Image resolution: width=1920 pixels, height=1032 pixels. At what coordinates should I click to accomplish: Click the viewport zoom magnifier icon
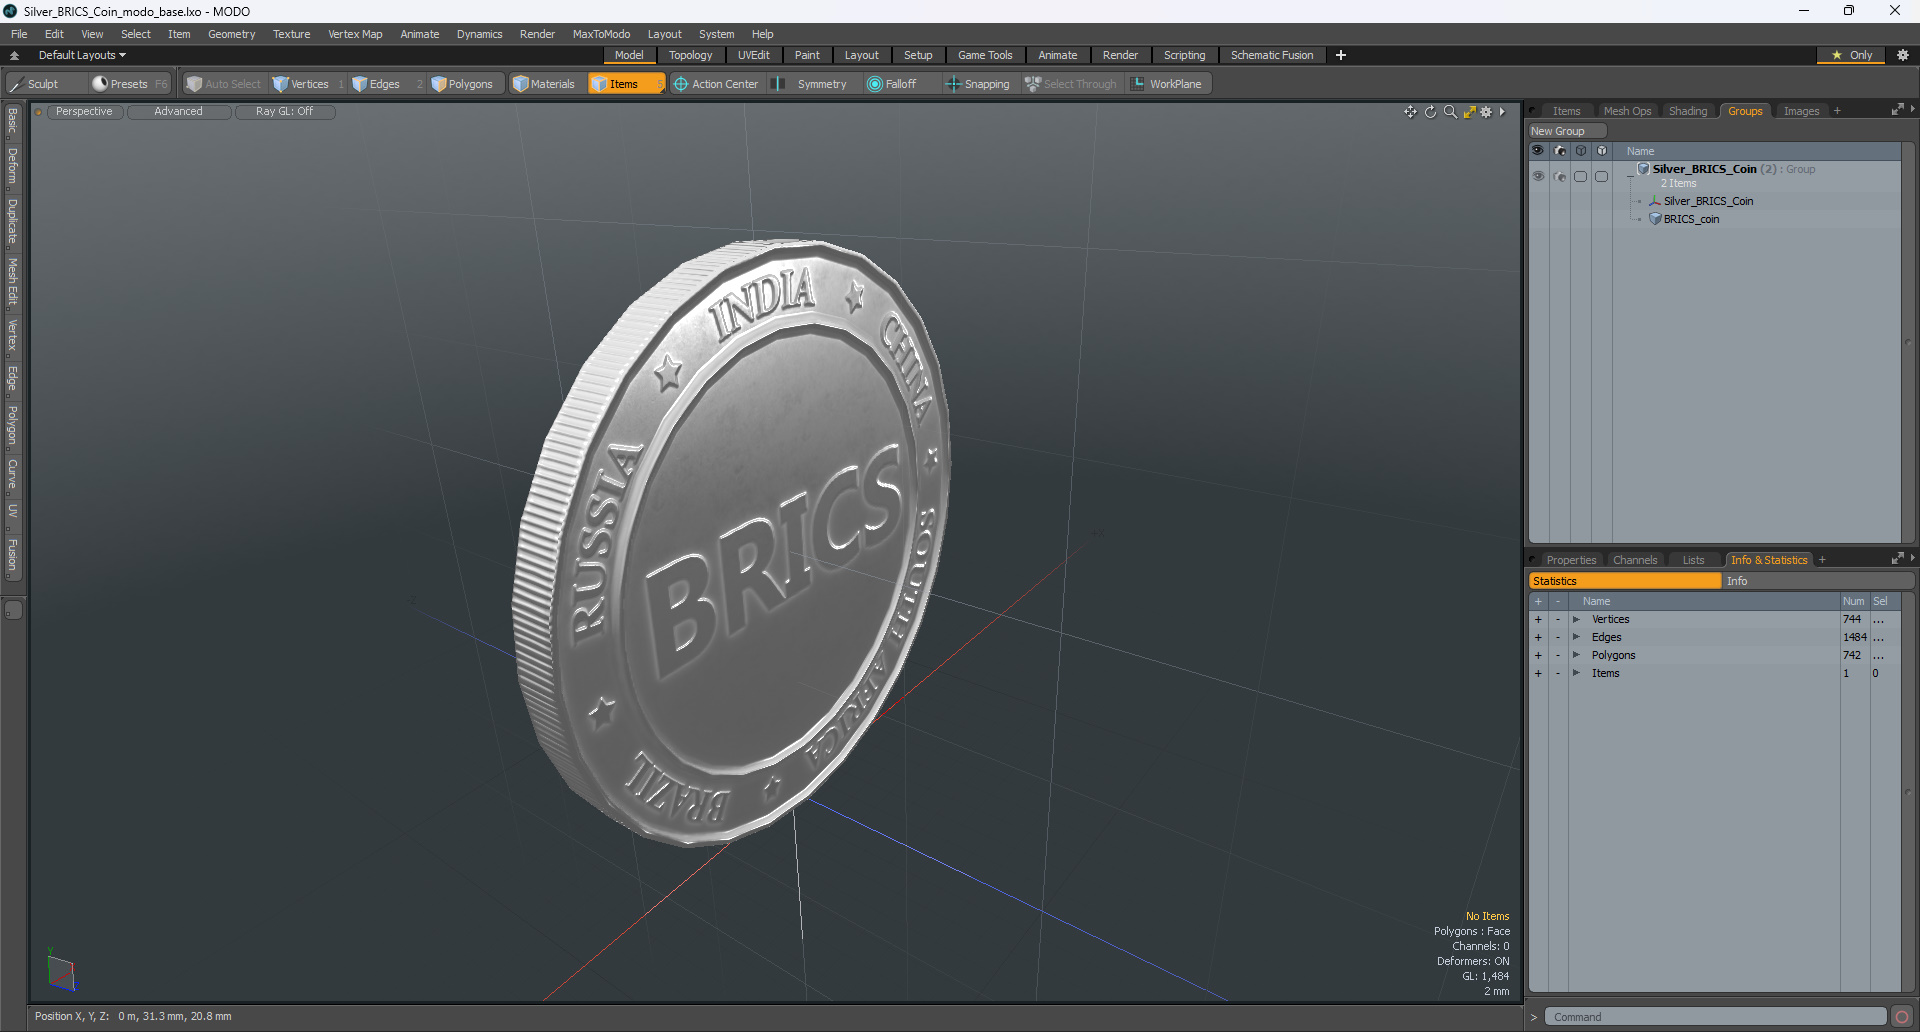[1450, 112]
